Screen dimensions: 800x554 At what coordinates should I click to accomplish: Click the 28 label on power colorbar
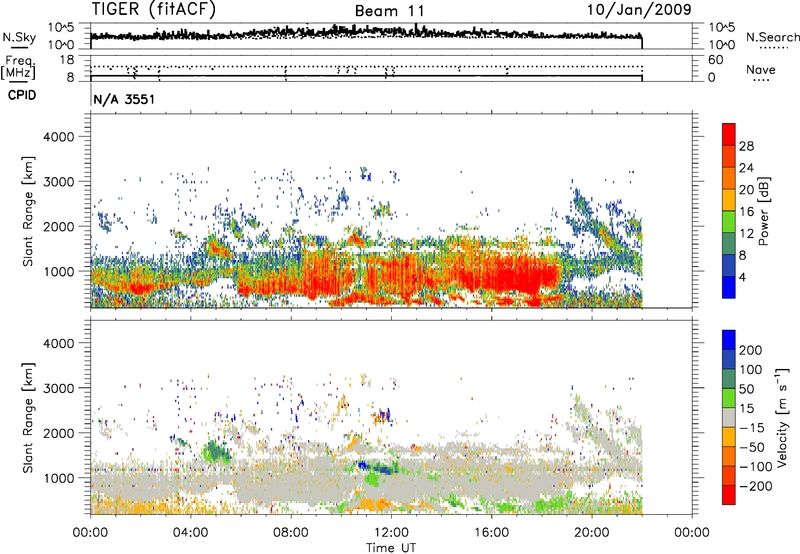[x=746, y=146]
